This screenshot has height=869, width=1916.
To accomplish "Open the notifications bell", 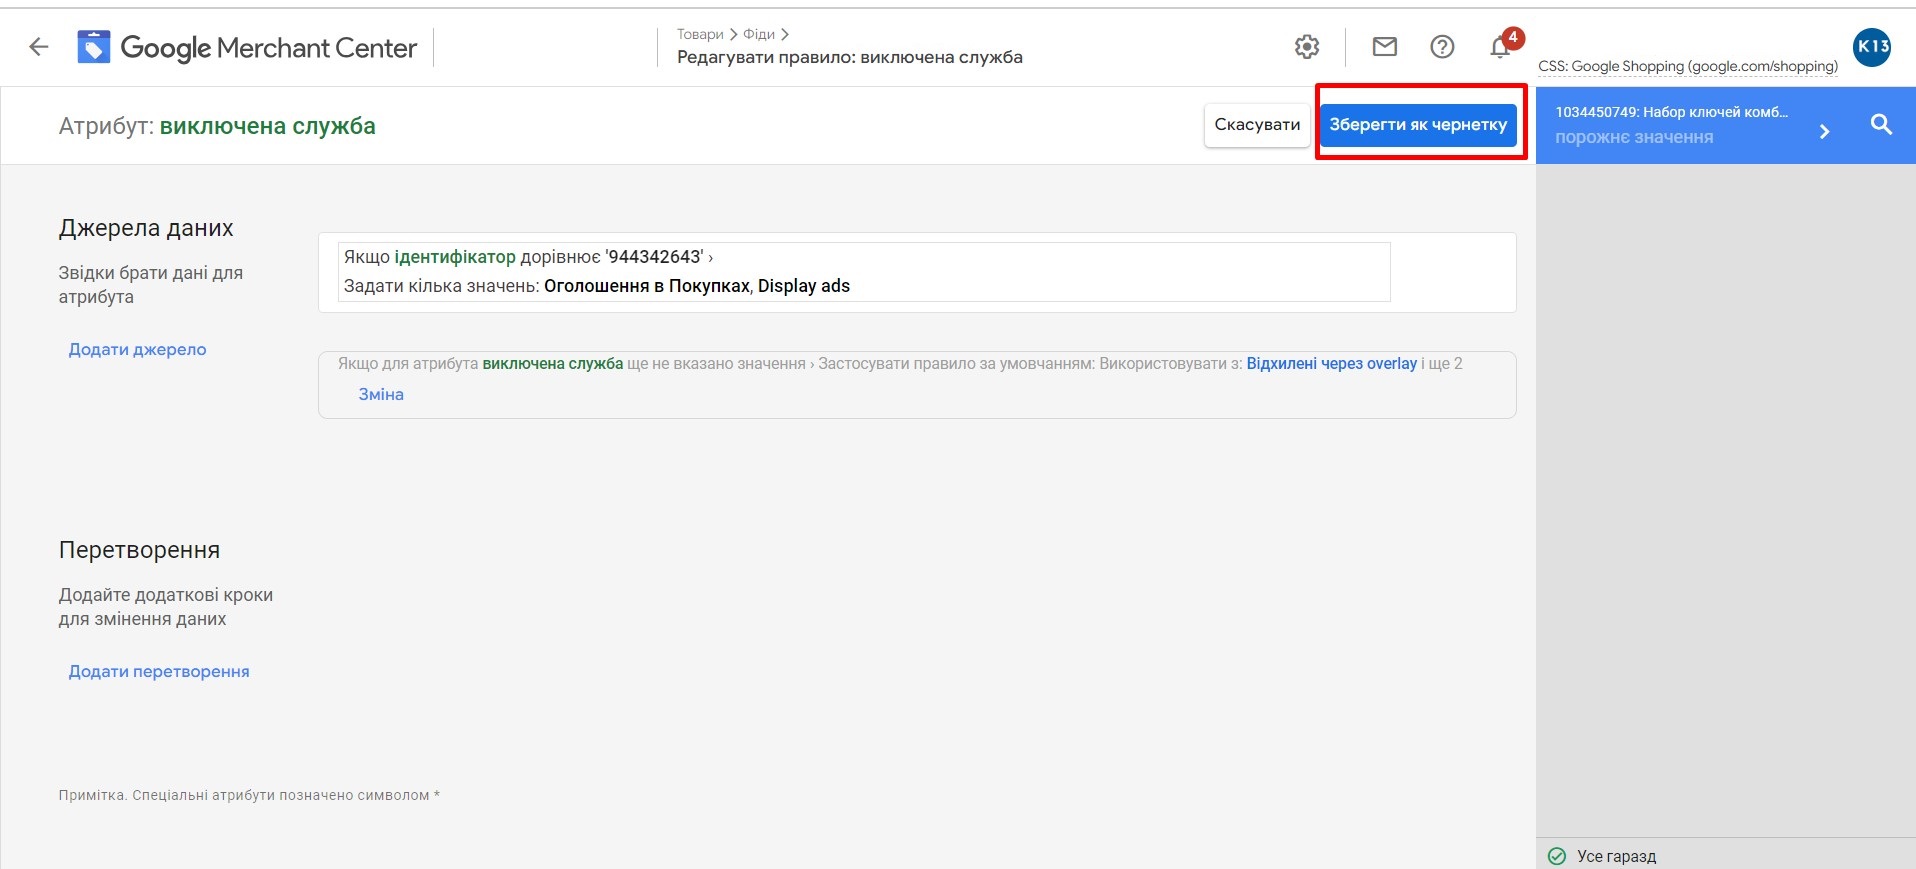I will [x=1500, y=46].
